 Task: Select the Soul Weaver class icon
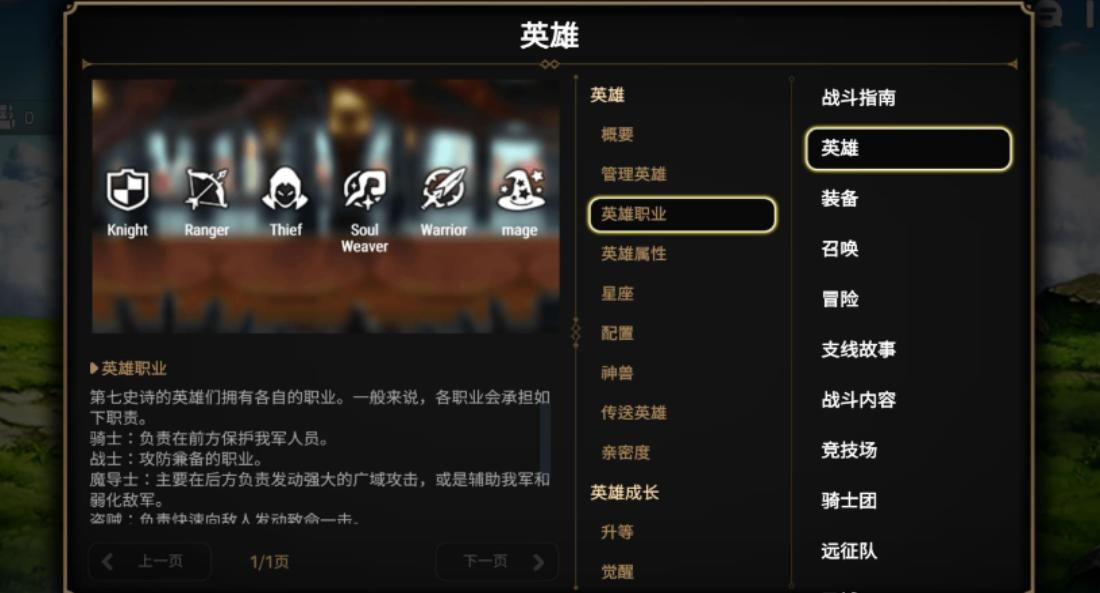coord(364,190)
